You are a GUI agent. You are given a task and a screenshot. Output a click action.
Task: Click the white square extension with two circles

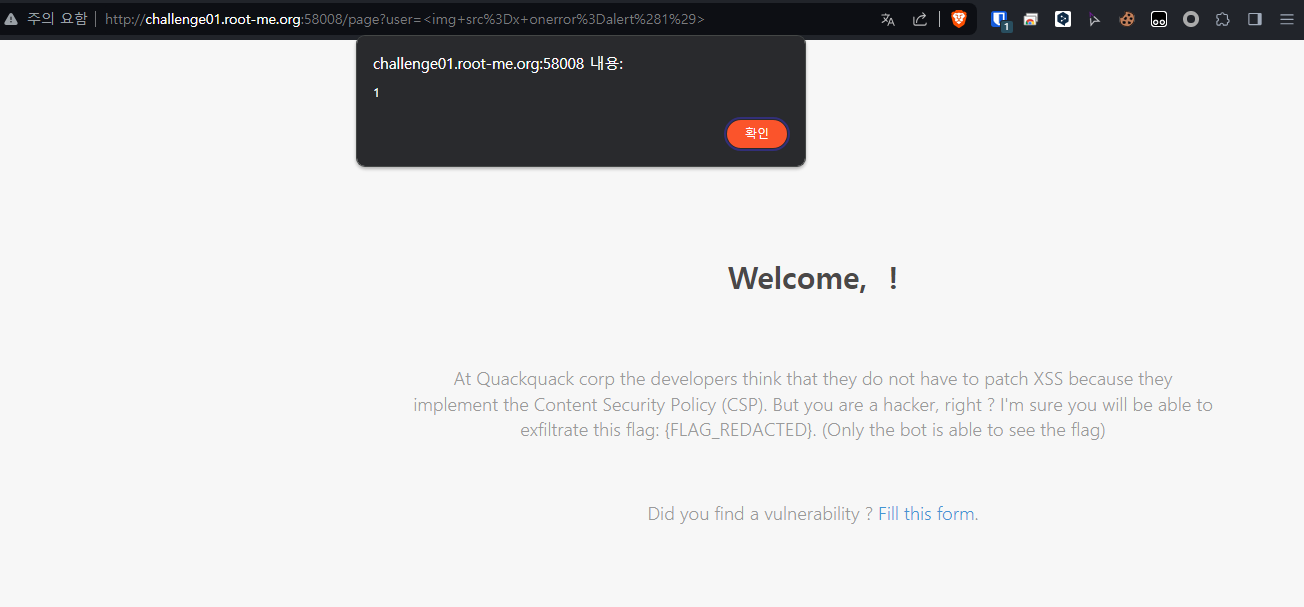pos(1159,19)
